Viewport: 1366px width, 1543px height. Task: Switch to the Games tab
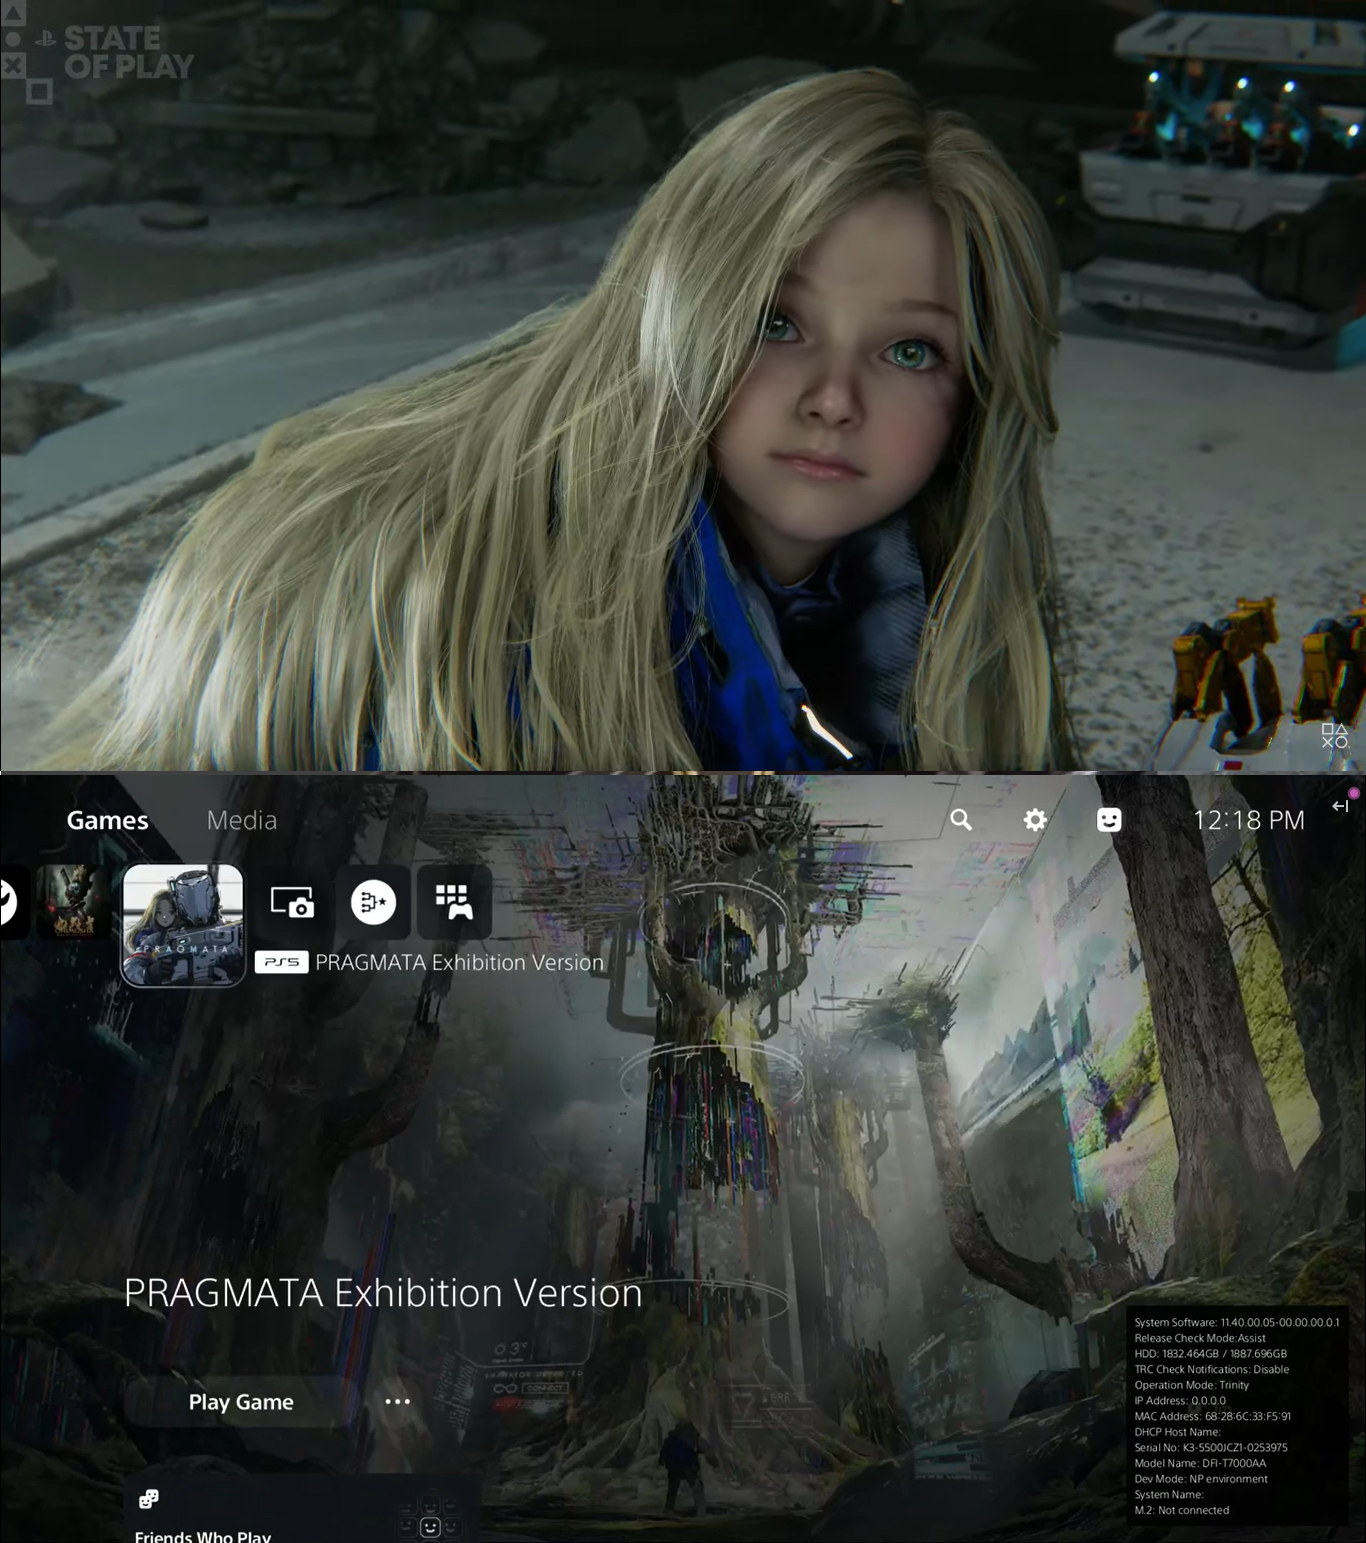pos(107,820)
